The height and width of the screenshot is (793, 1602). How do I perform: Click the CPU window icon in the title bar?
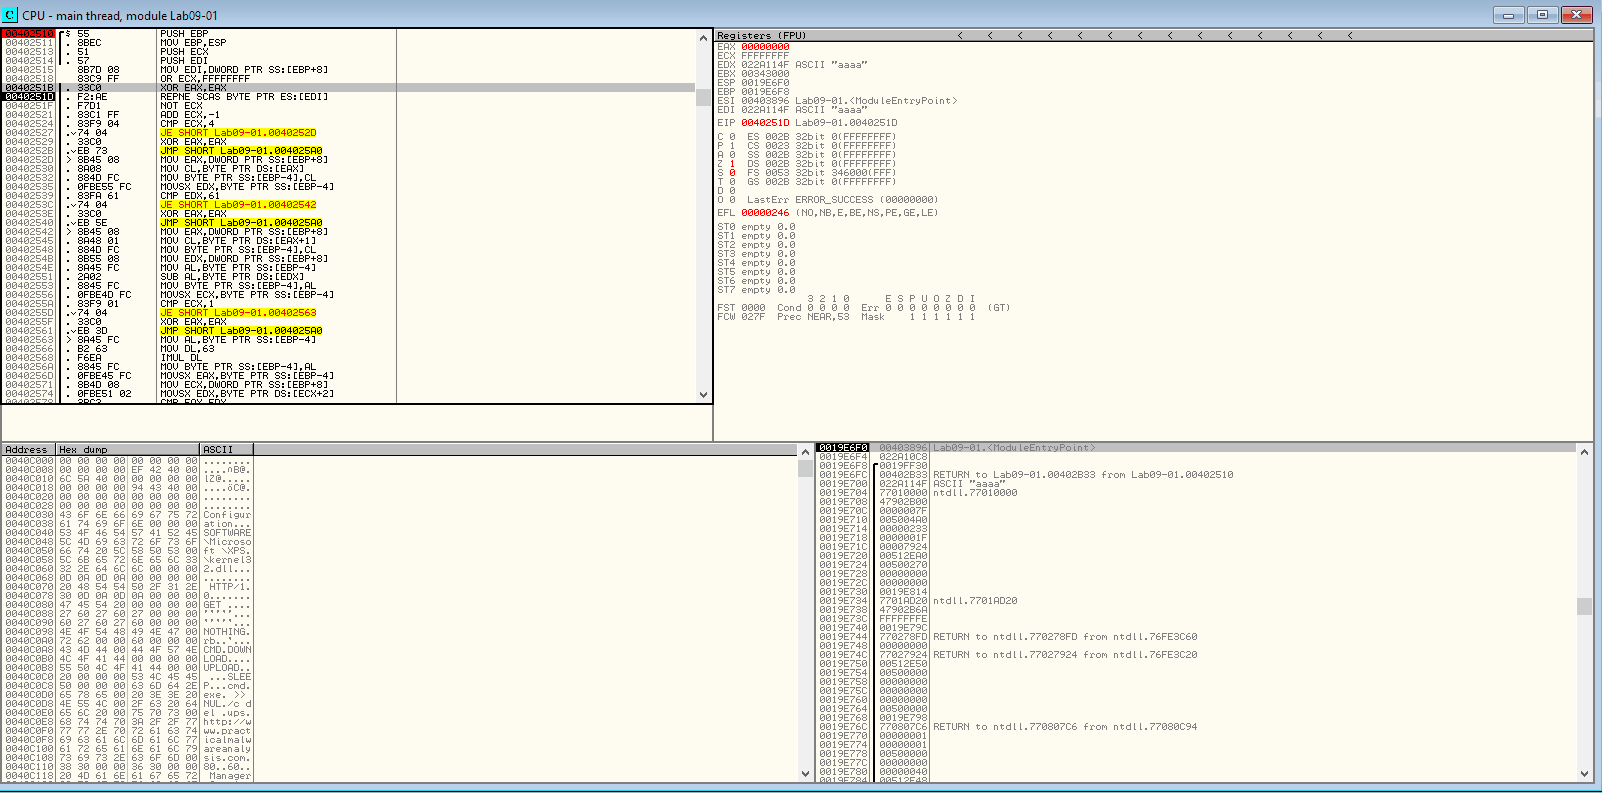[x=11, y=15]
